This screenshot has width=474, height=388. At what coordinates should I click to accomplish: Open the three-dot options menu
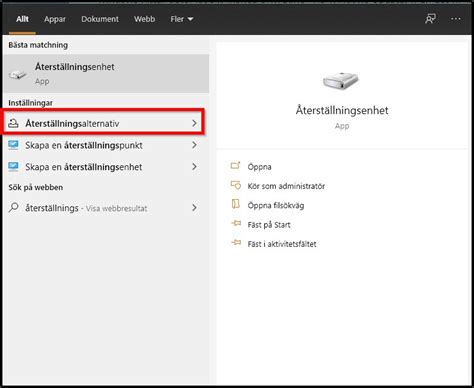pos(456,19)
